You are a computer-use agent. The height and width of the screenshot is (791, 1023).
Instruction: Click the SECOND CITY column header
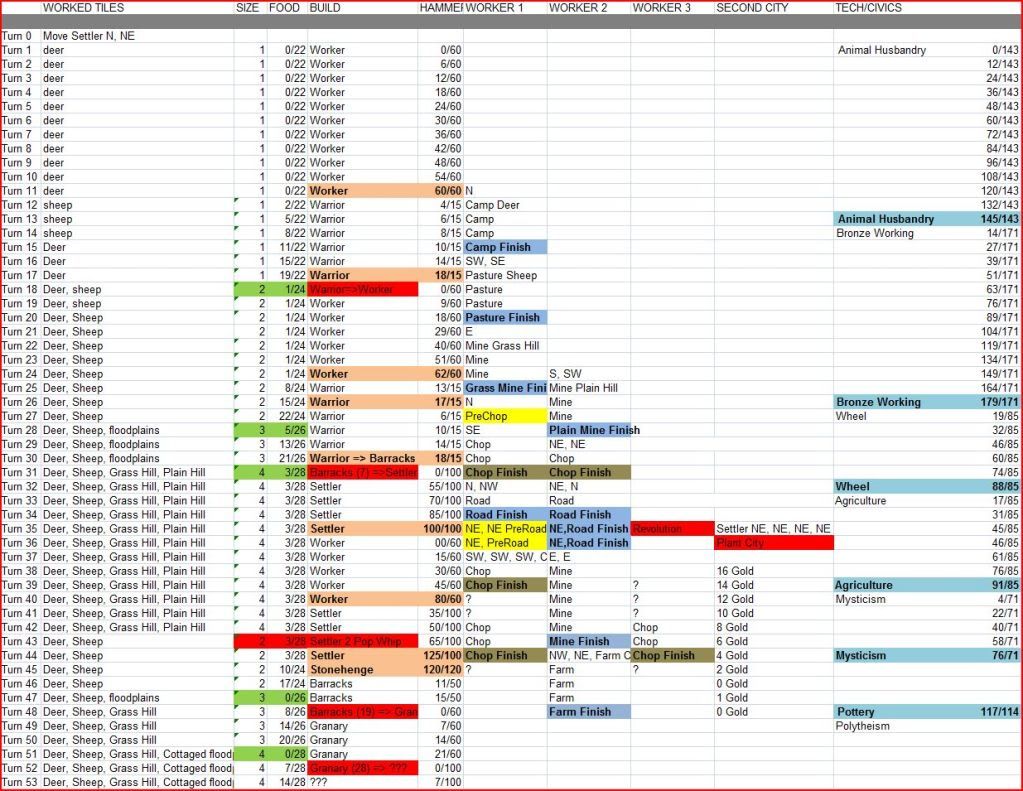tap(752, 8)
